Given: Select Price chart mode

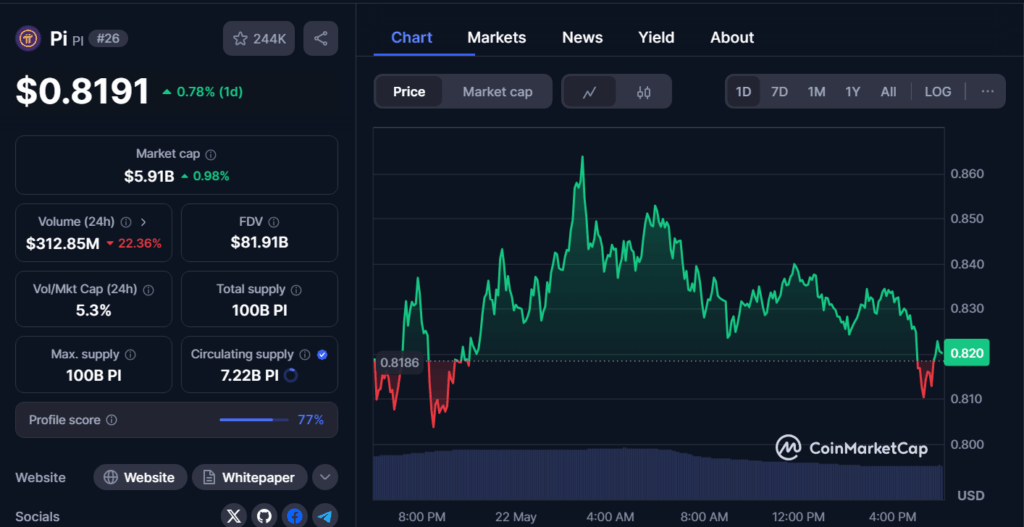Looking at the screenshot, I should pyautogui.click(x=409, y=92).
